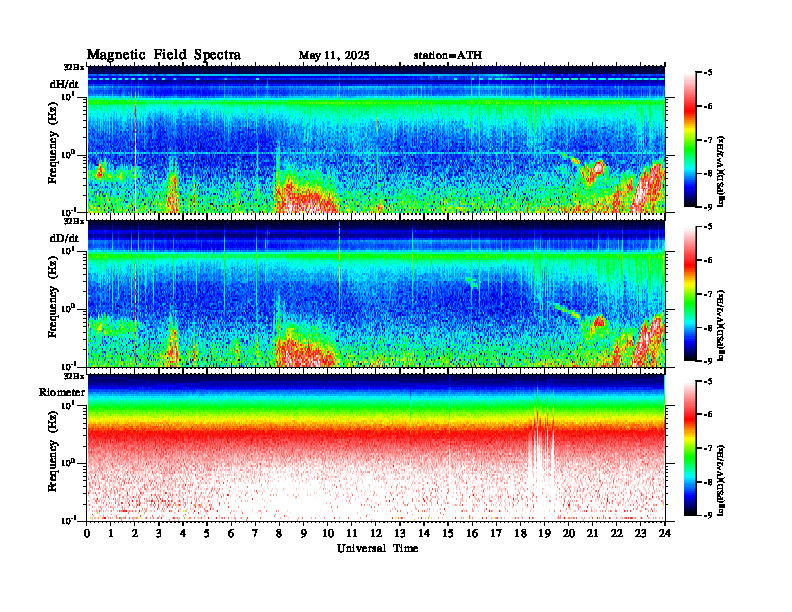This screenshot has width=792, height=612.
Task: Click hour tick label "2" on time axis
Action: [x=135, y=533]
